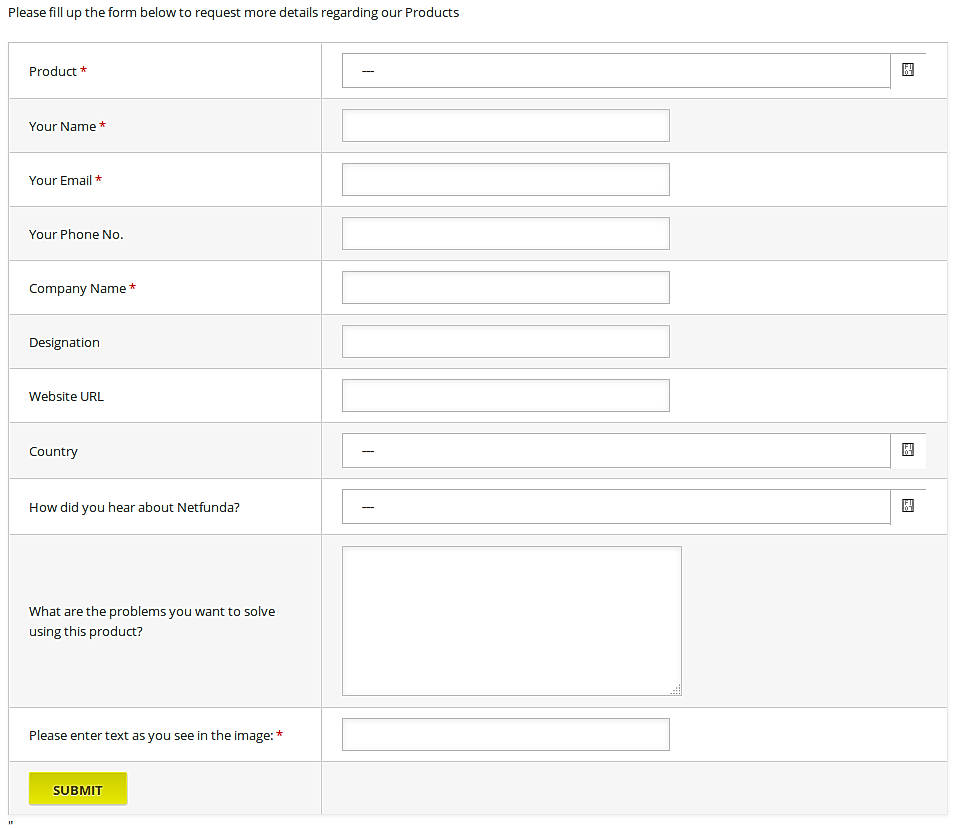Select the Your Name input field
The height and width of the screenshot is (828, 954).
[x=505, y=125]
